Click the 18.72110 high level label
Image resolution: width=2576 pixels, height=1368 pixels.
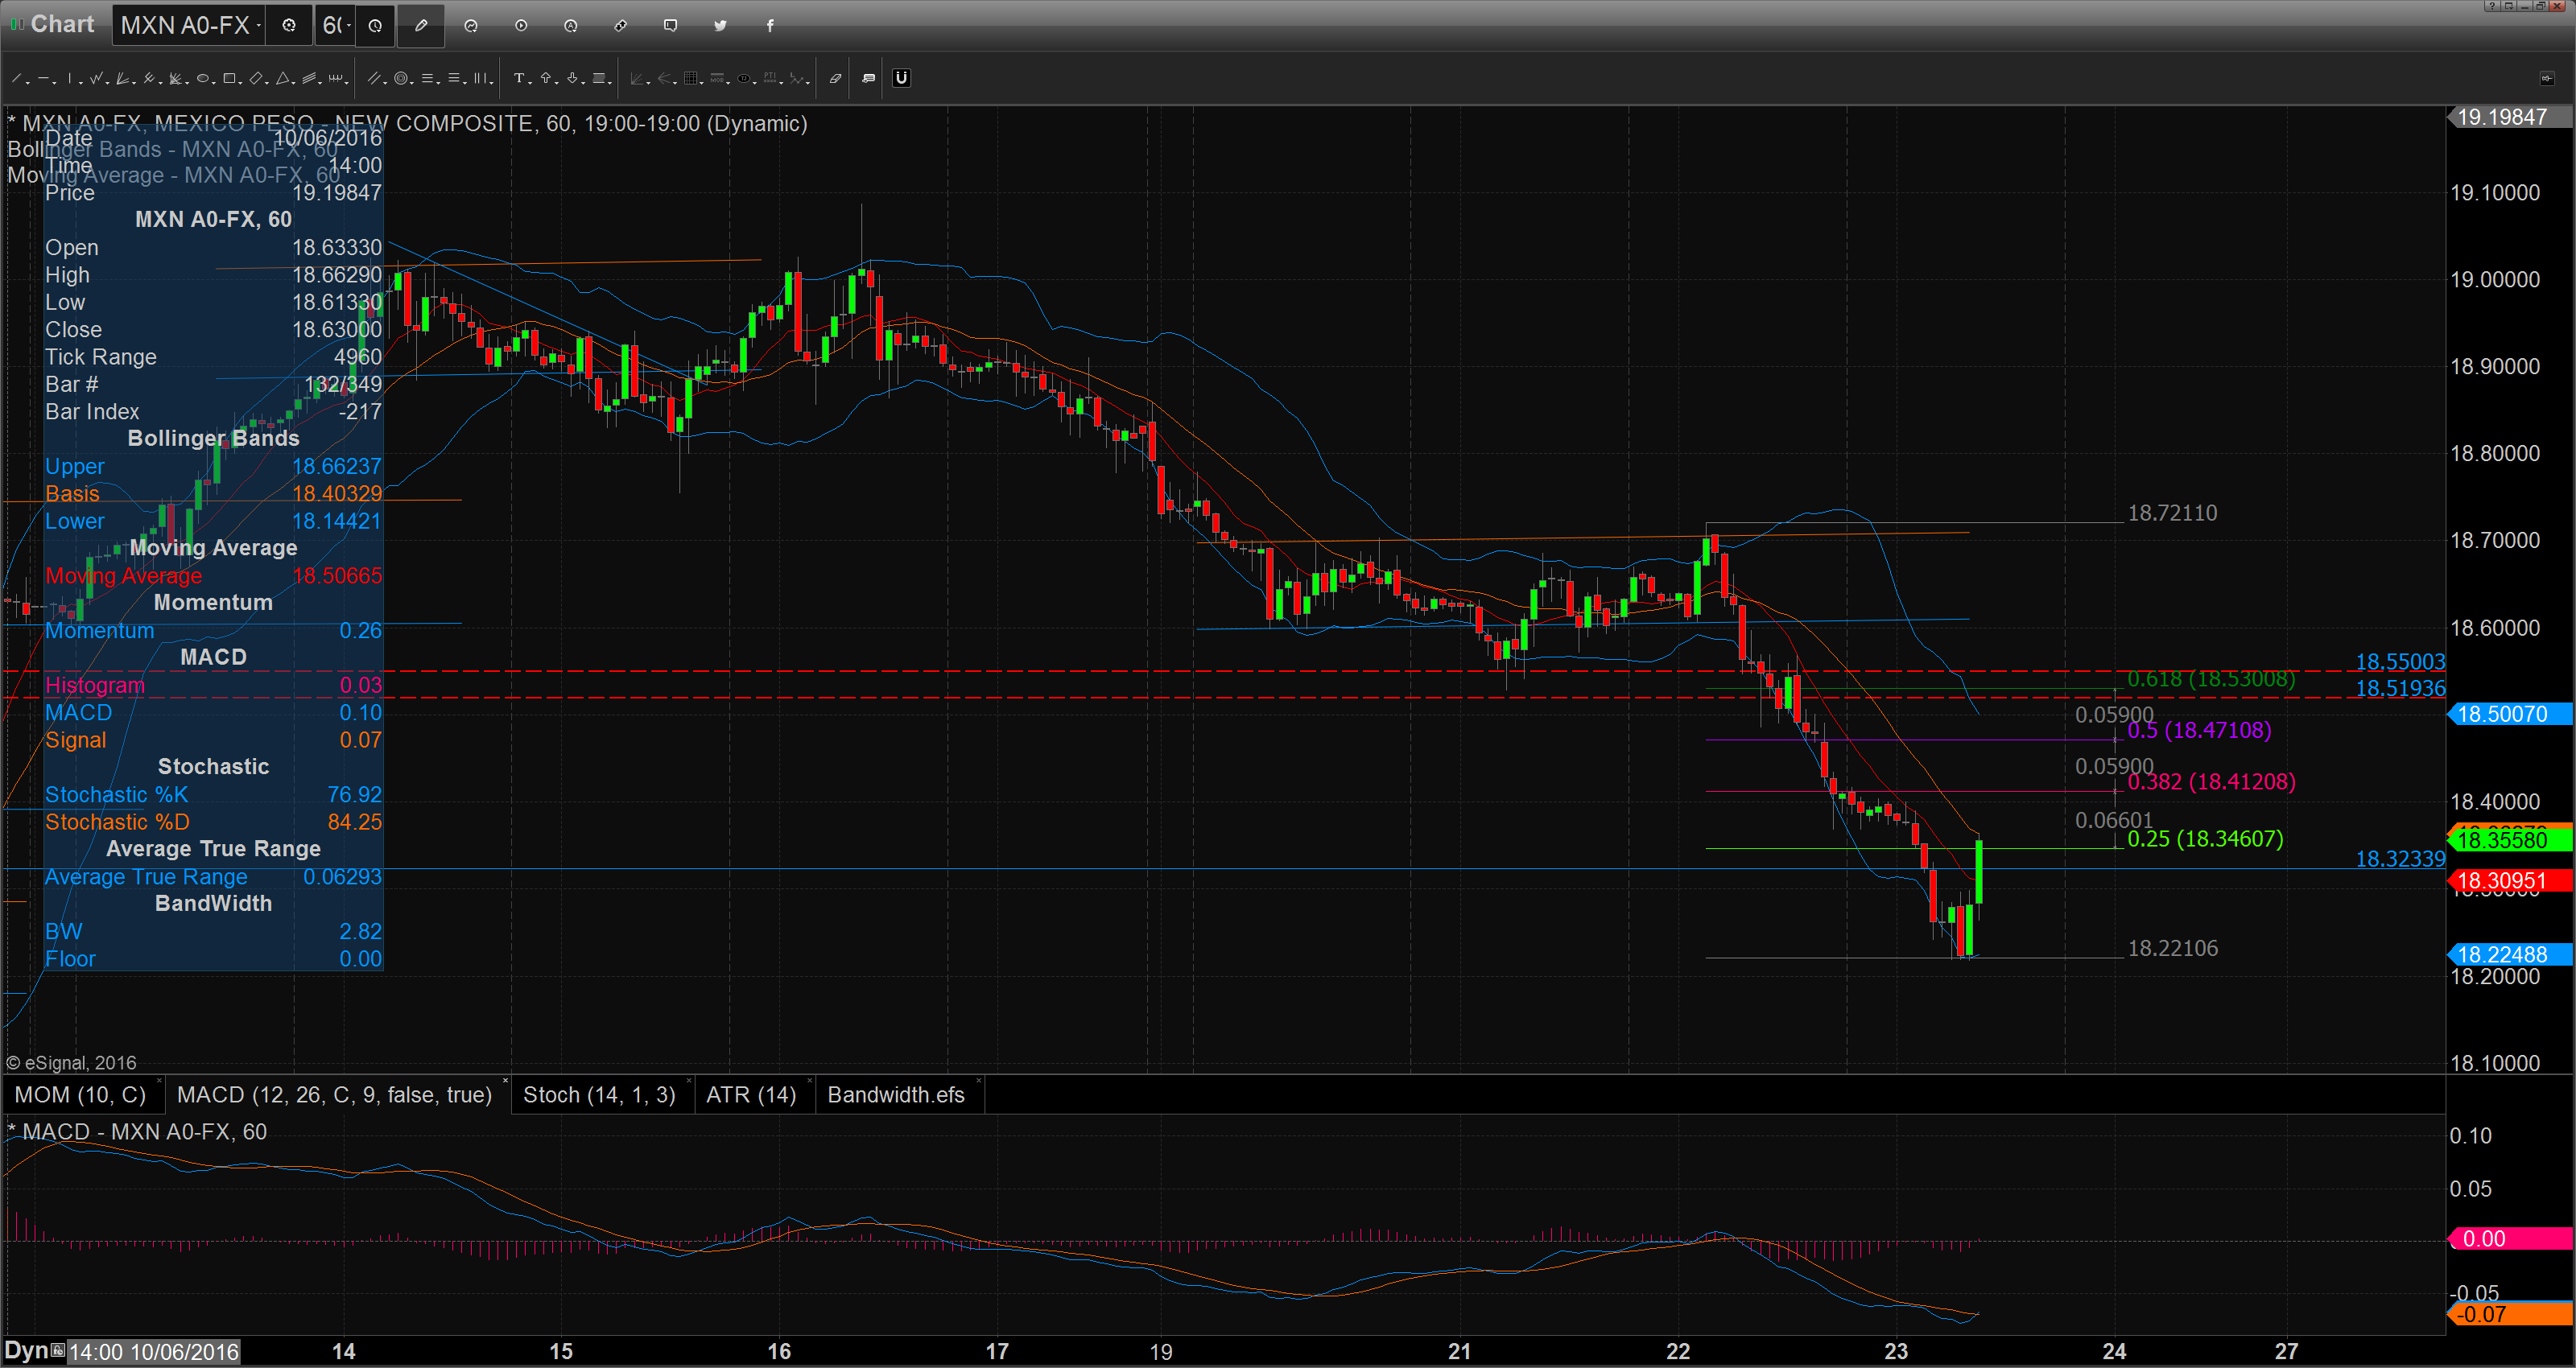click(2172, 513)
